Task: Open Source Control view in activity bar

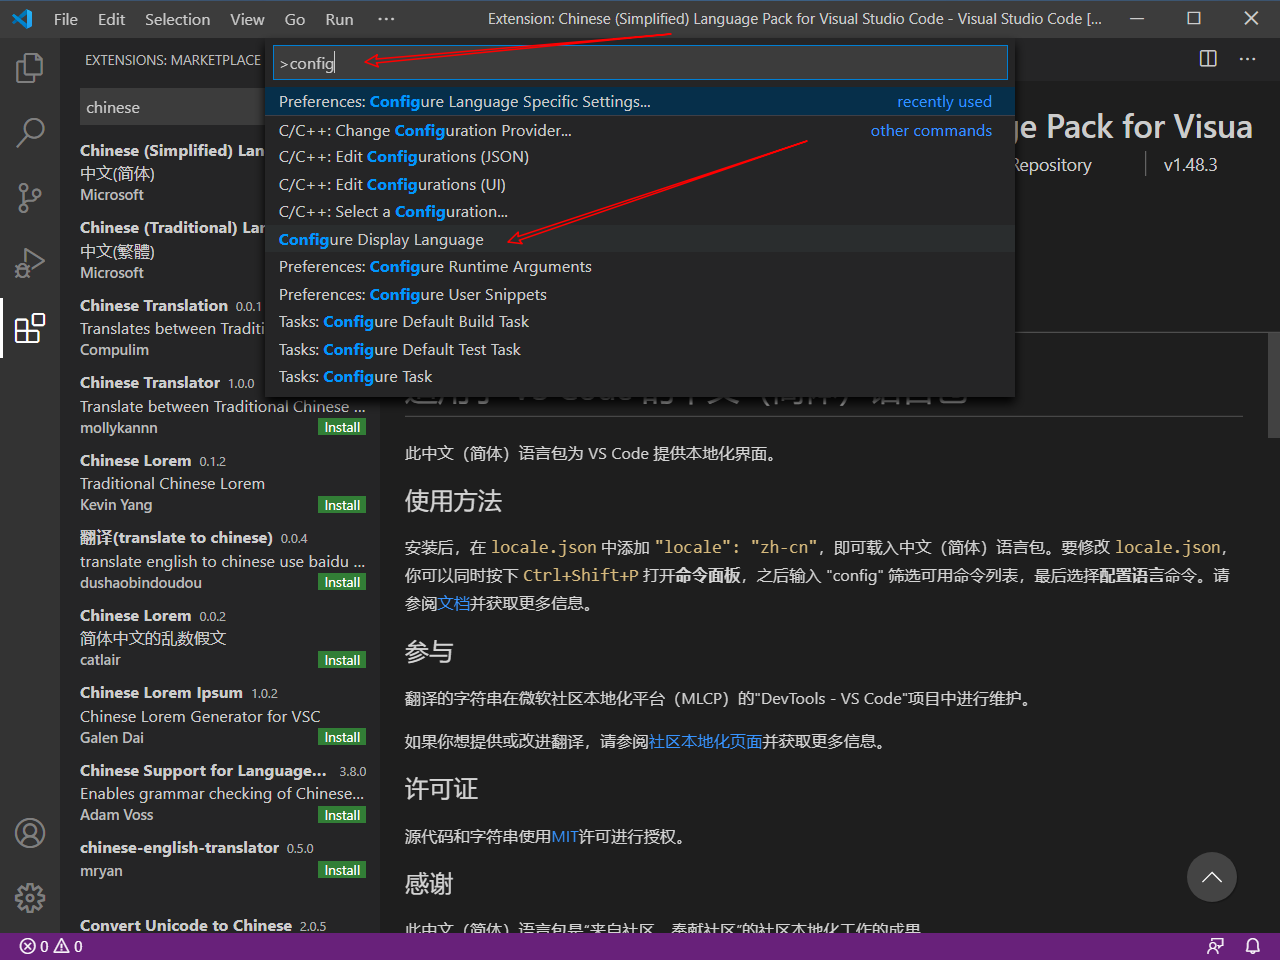Action: (30, 197)
